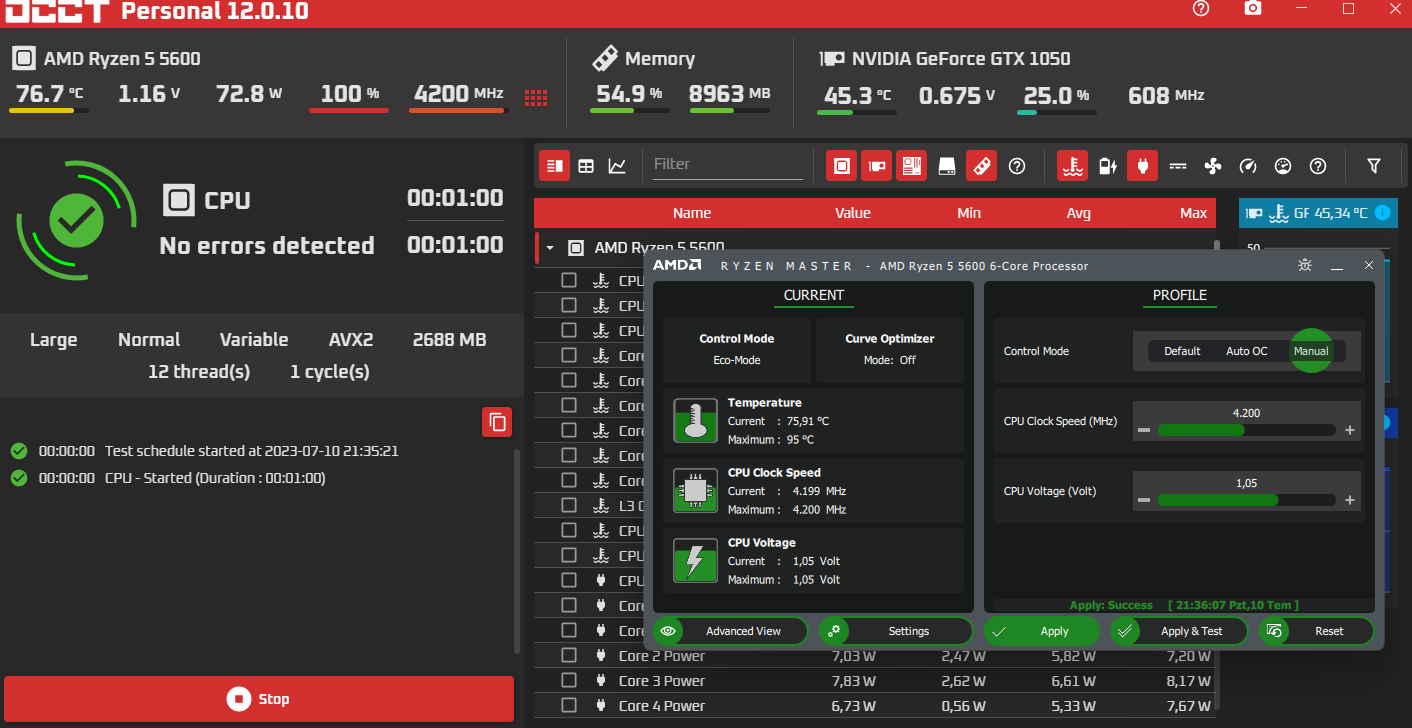Click the Apply button
1412x728 pixels.
1043,631
